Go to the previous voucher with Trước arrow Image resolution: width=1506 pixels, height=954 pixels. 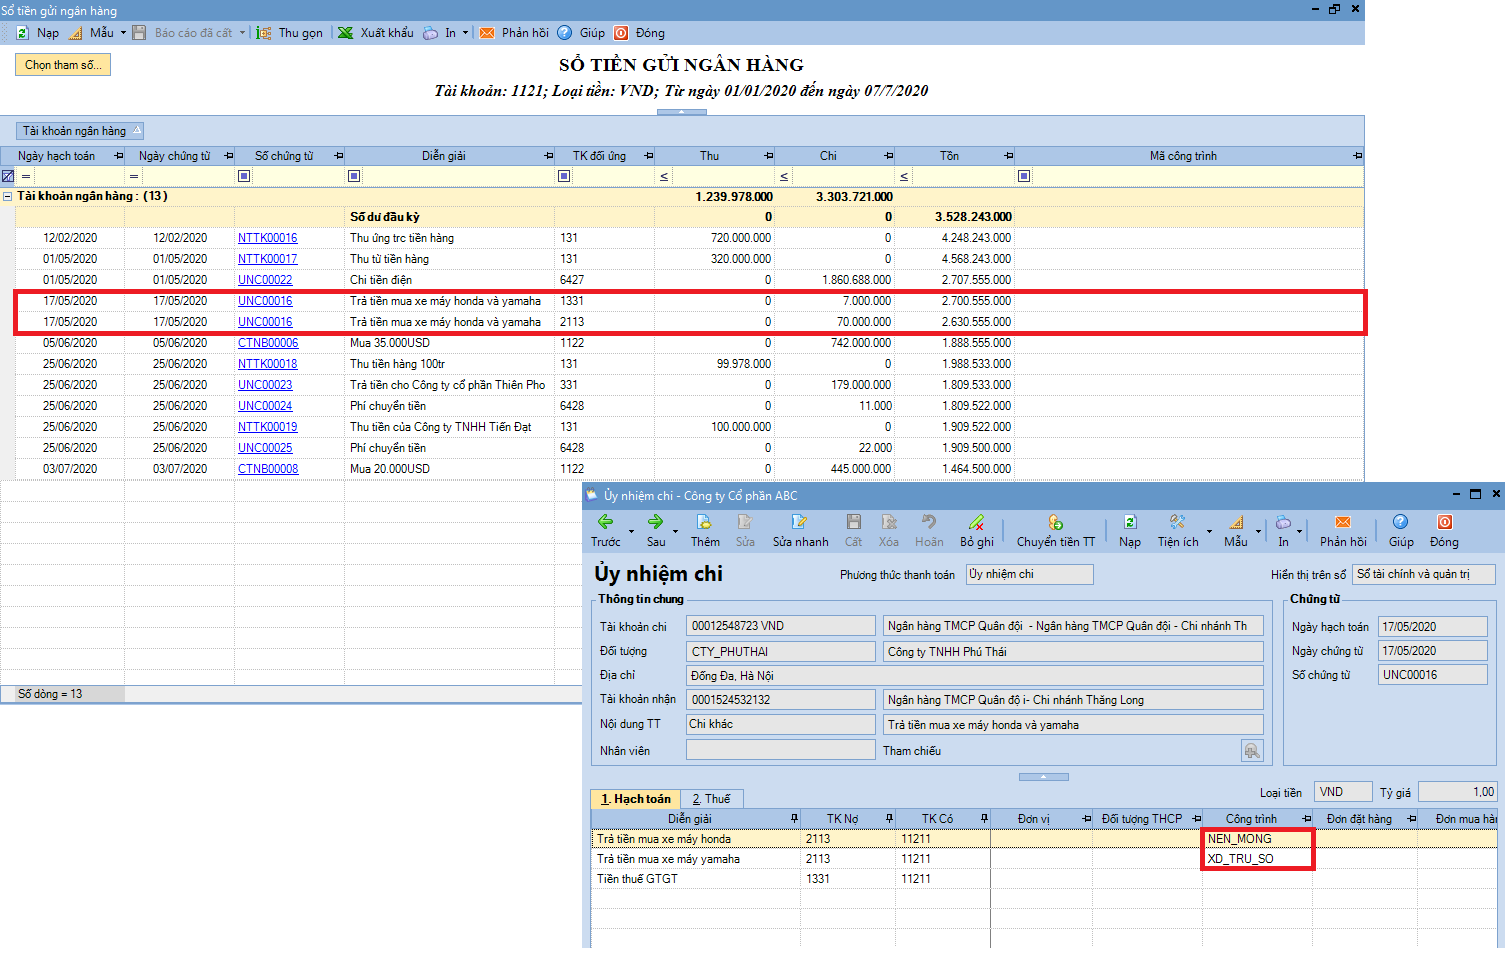(x=605, y=522)
